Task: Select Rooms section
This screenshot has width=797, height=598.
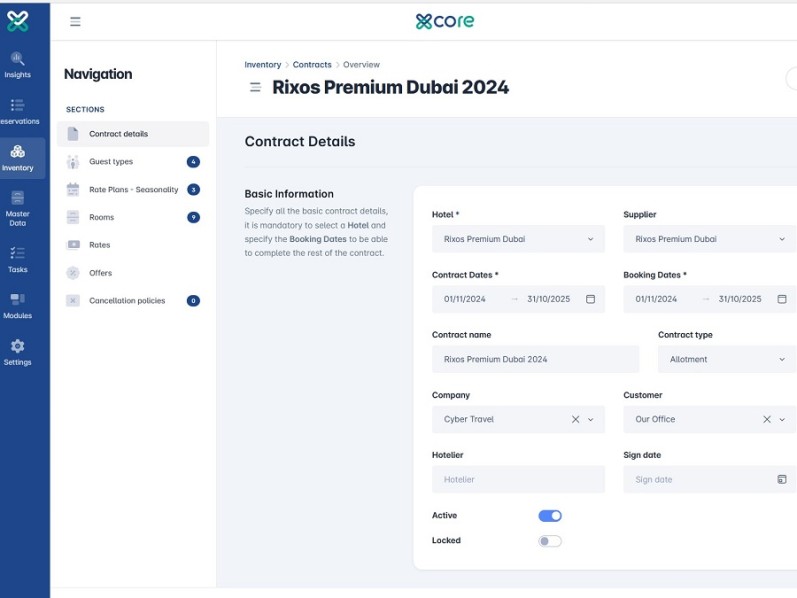Action: 133,217
